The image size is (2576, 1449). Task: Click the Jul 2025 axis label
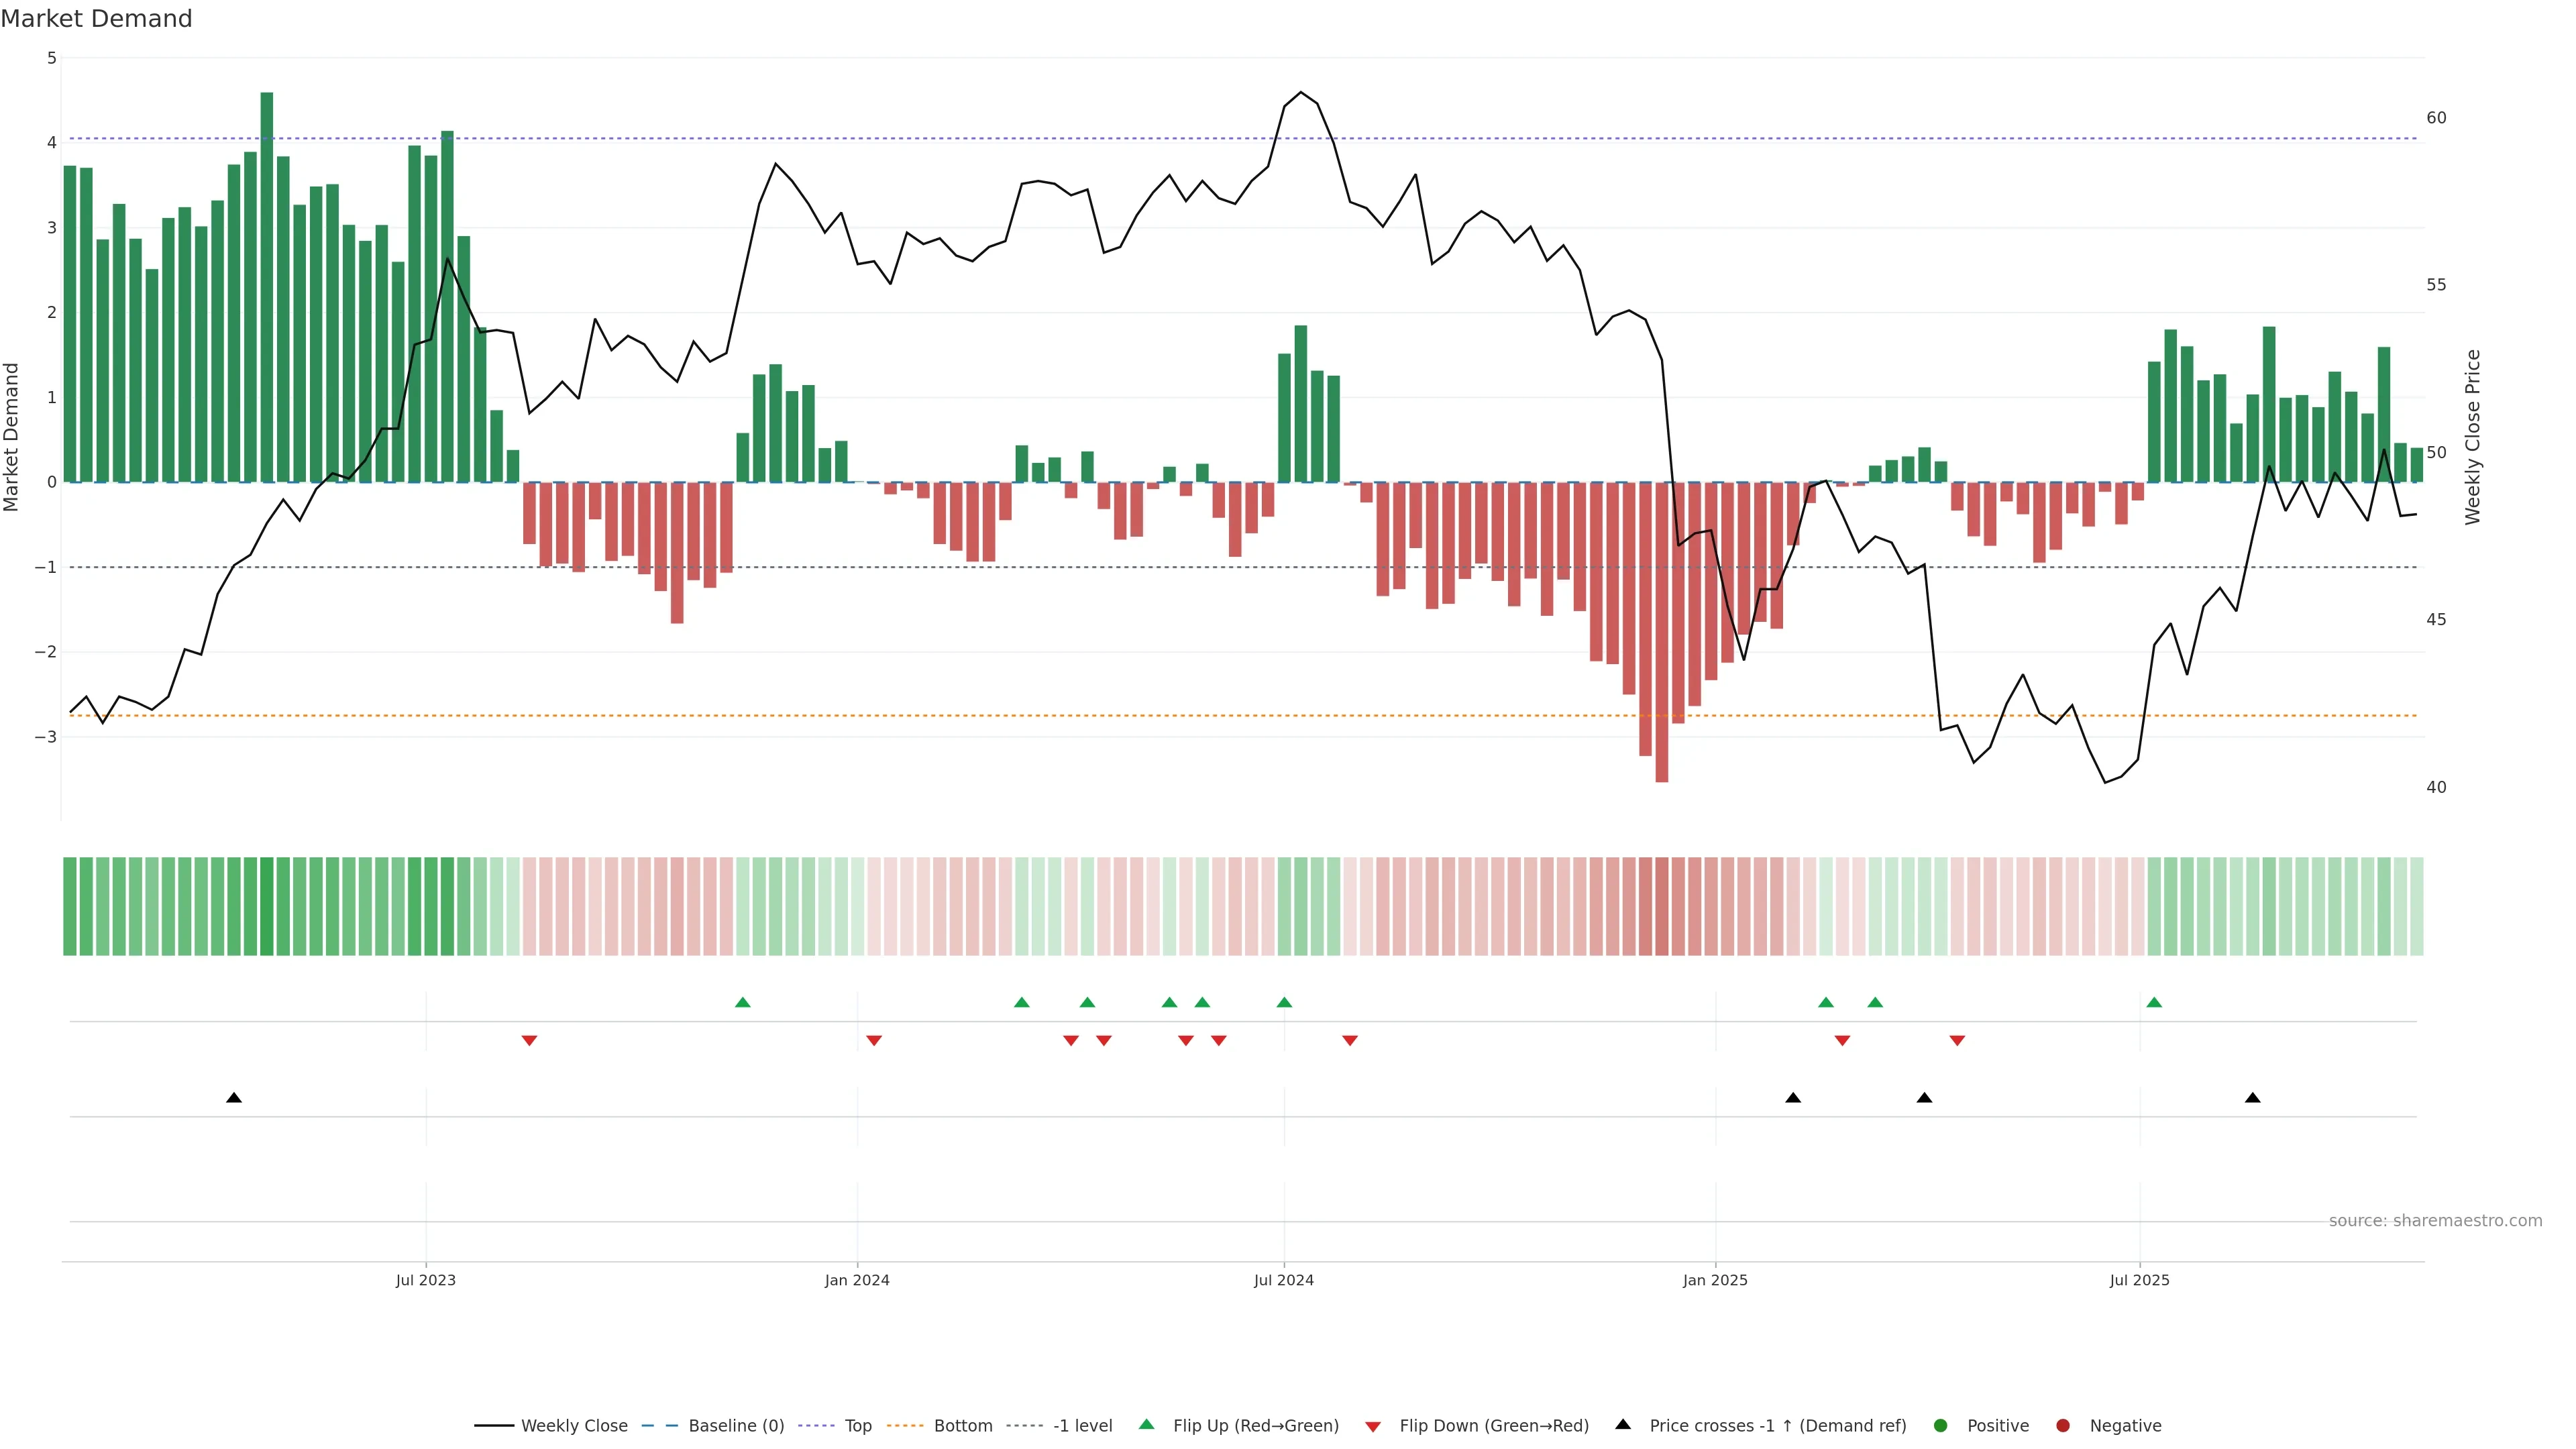point(2139,1280)
